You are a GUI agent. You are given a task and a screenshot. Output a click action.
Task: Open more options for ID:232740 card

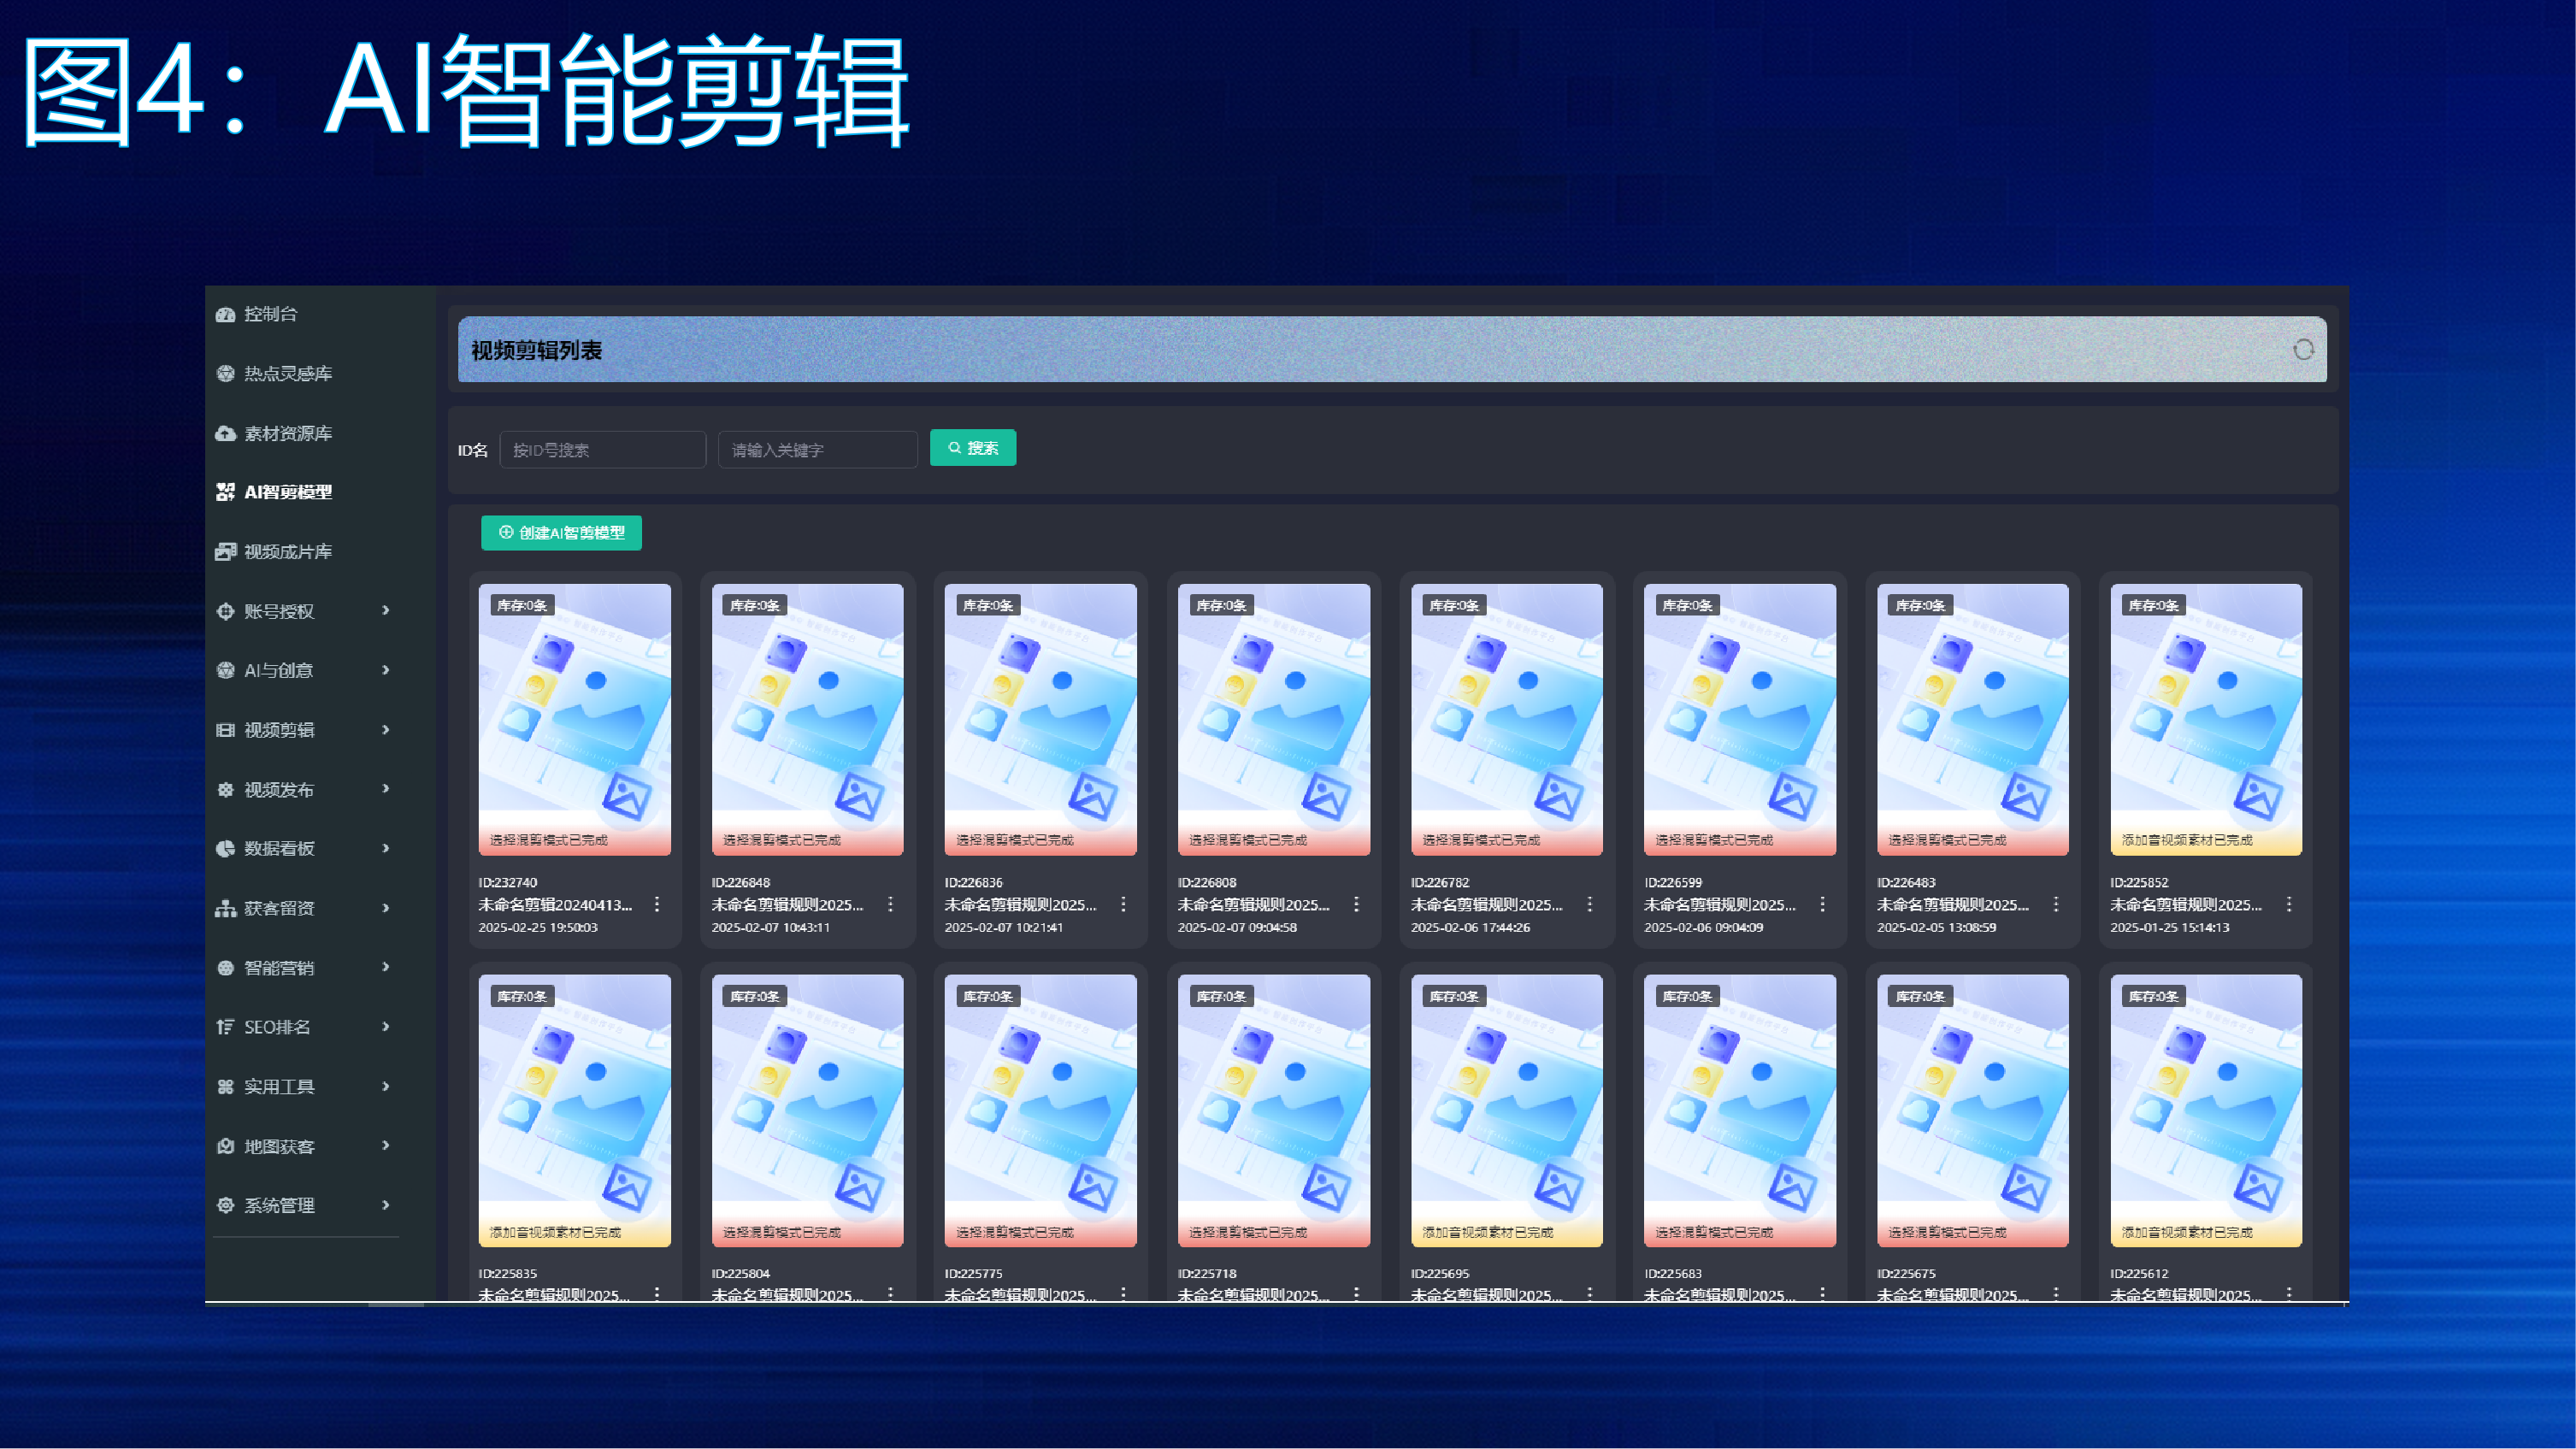(657, 904)
